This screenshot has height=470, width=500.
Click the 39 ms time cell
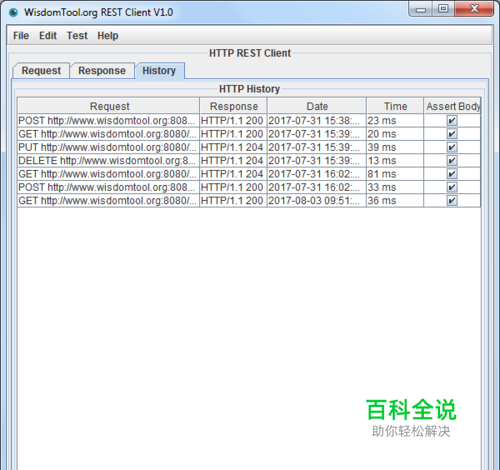[395, 147]
